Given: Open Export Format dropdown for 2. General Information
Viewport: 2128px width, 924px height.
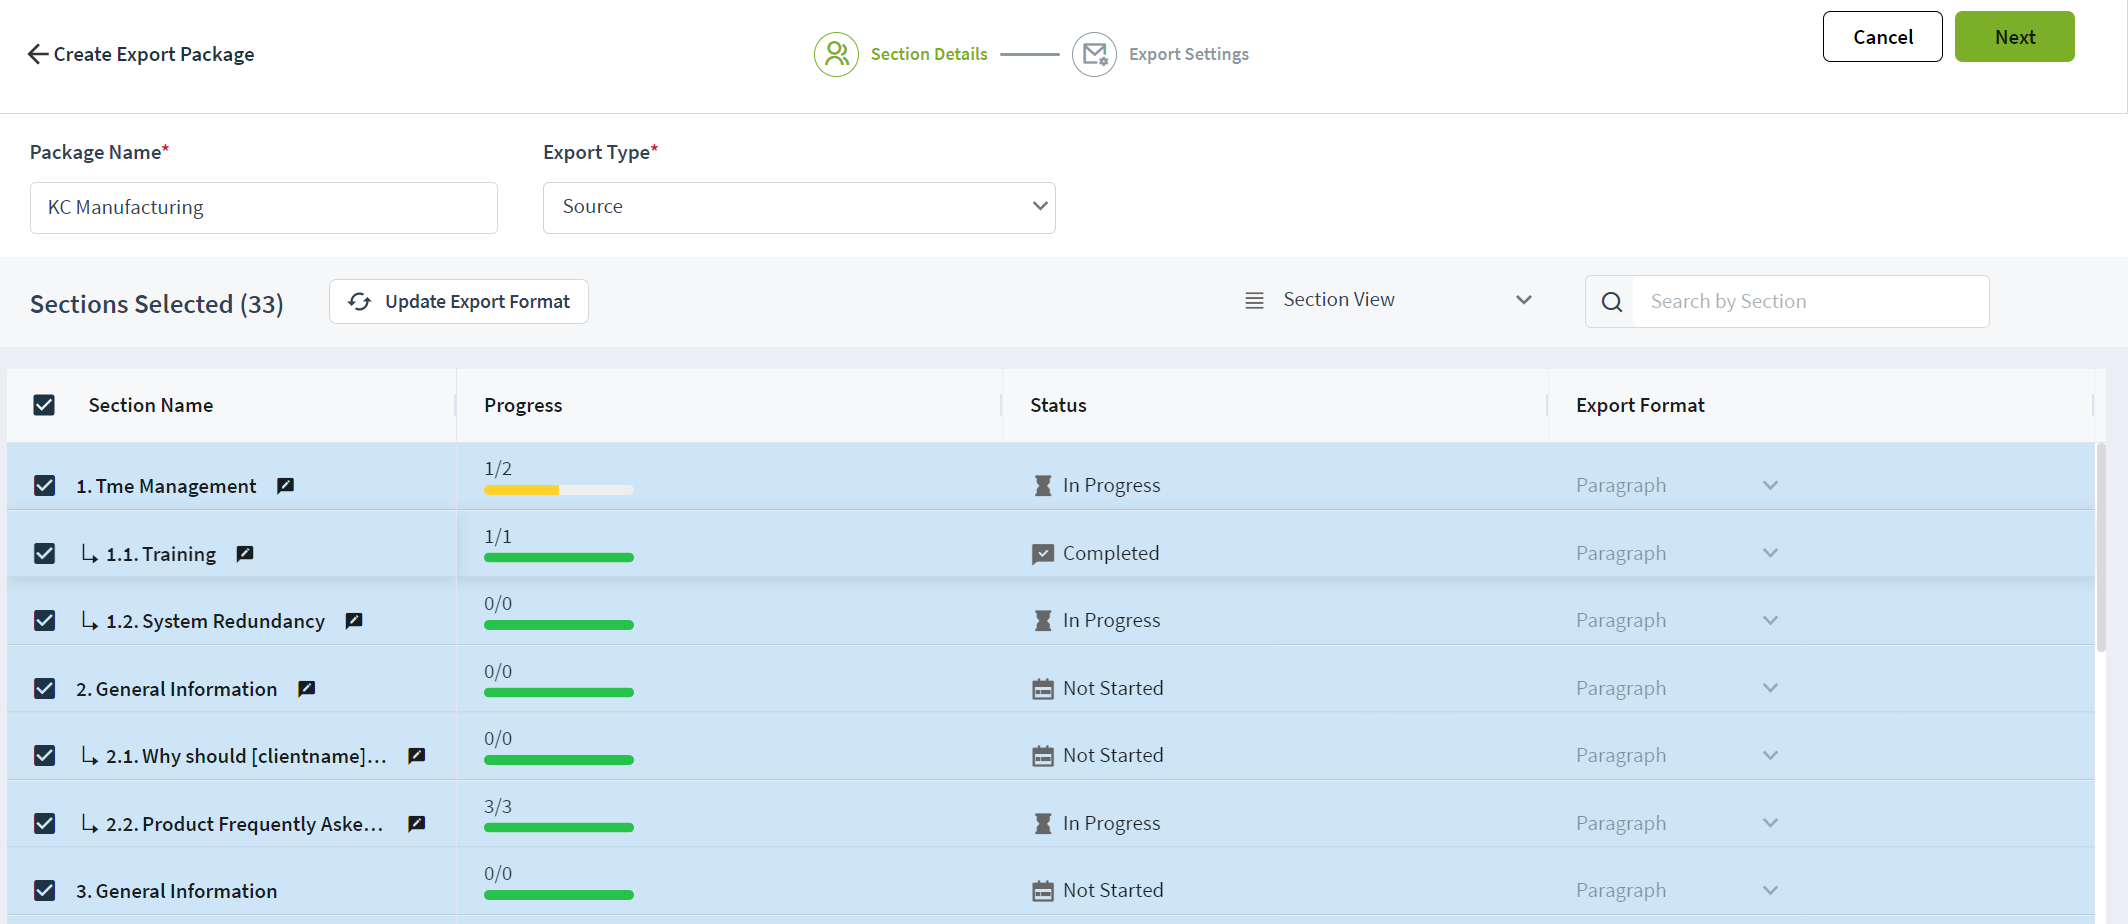Looking at the screenshot, I should point(1677,689).
